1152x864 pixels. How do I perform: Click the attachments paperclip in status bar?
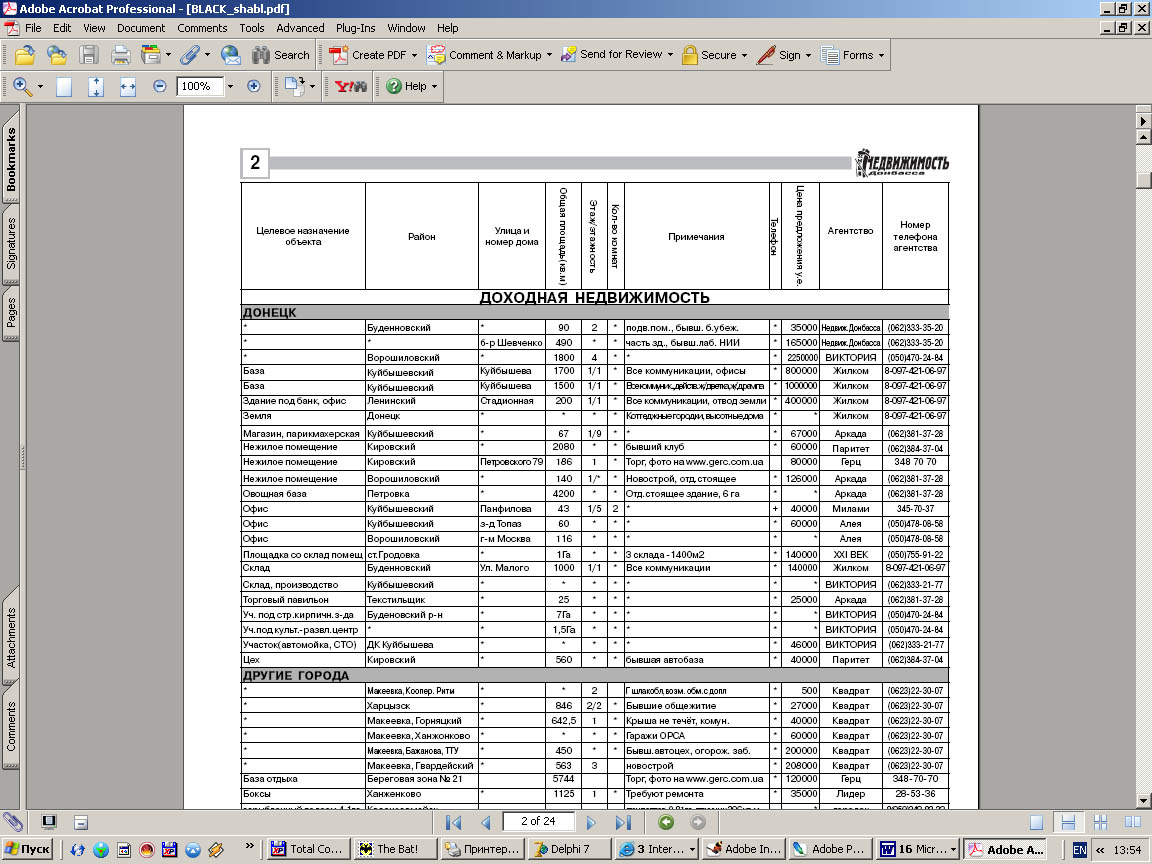point(12,822)
